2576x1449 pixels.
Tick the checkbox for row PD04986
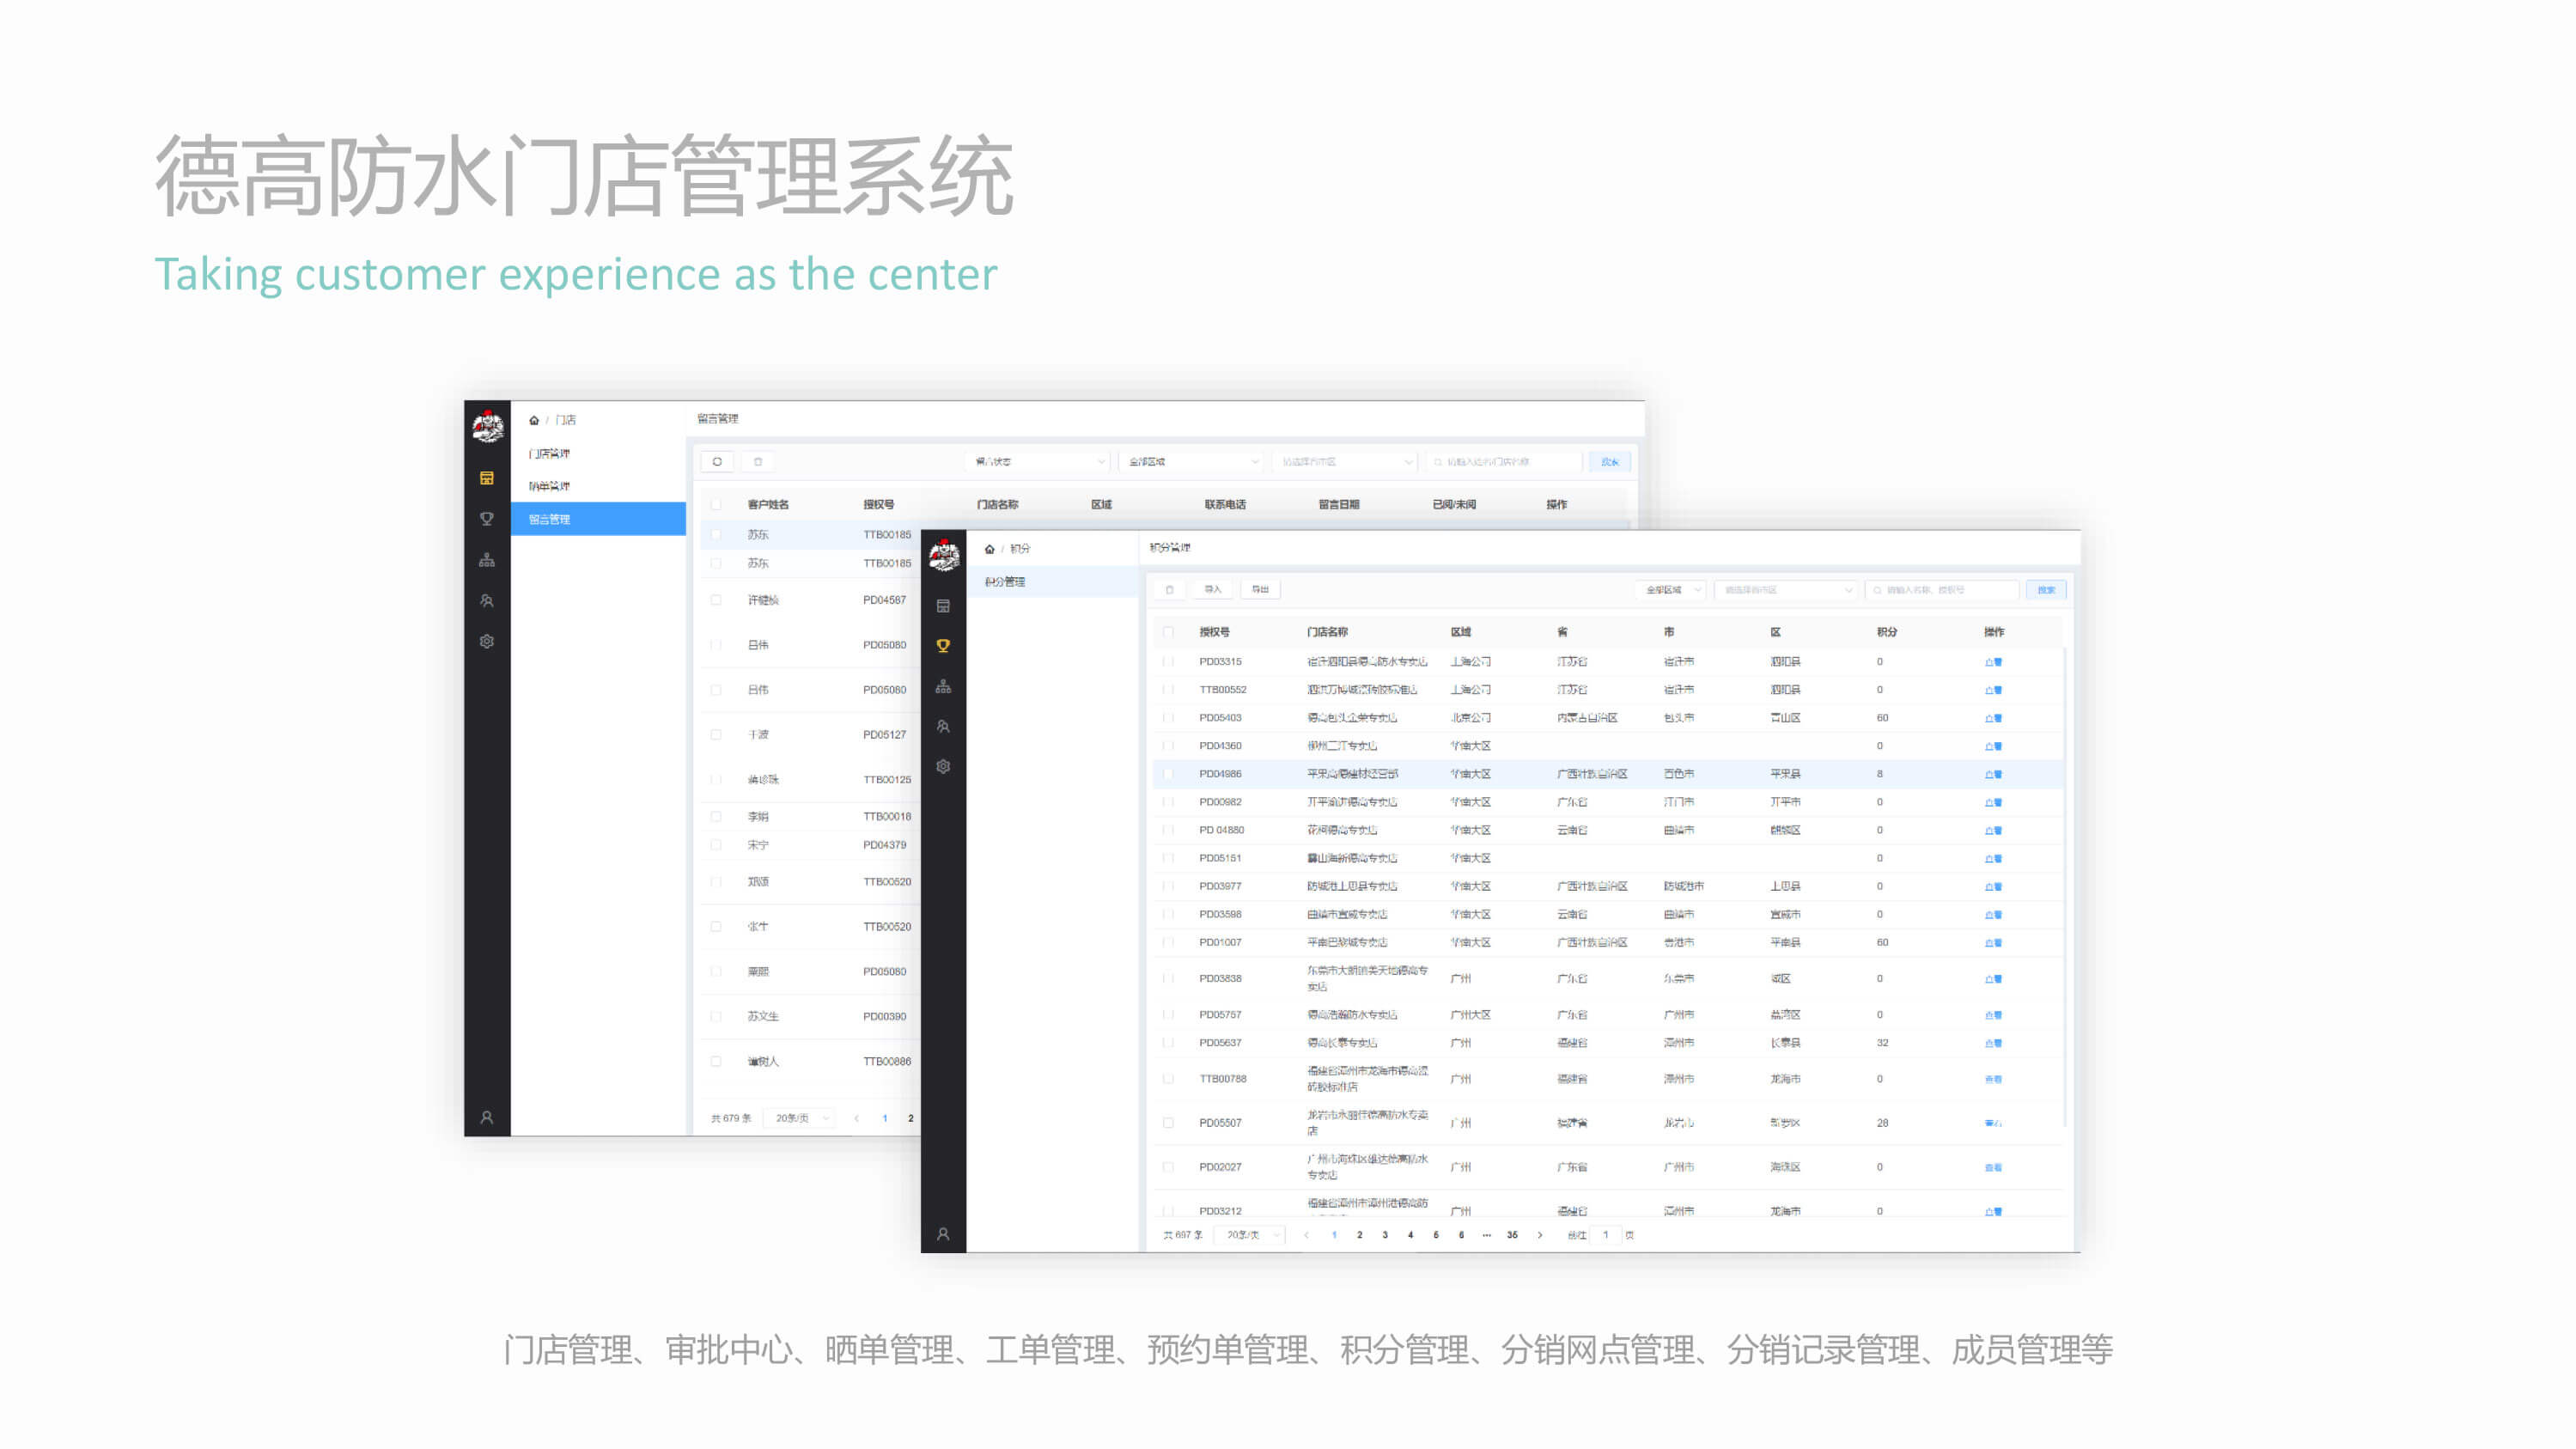click(1168, 774)
